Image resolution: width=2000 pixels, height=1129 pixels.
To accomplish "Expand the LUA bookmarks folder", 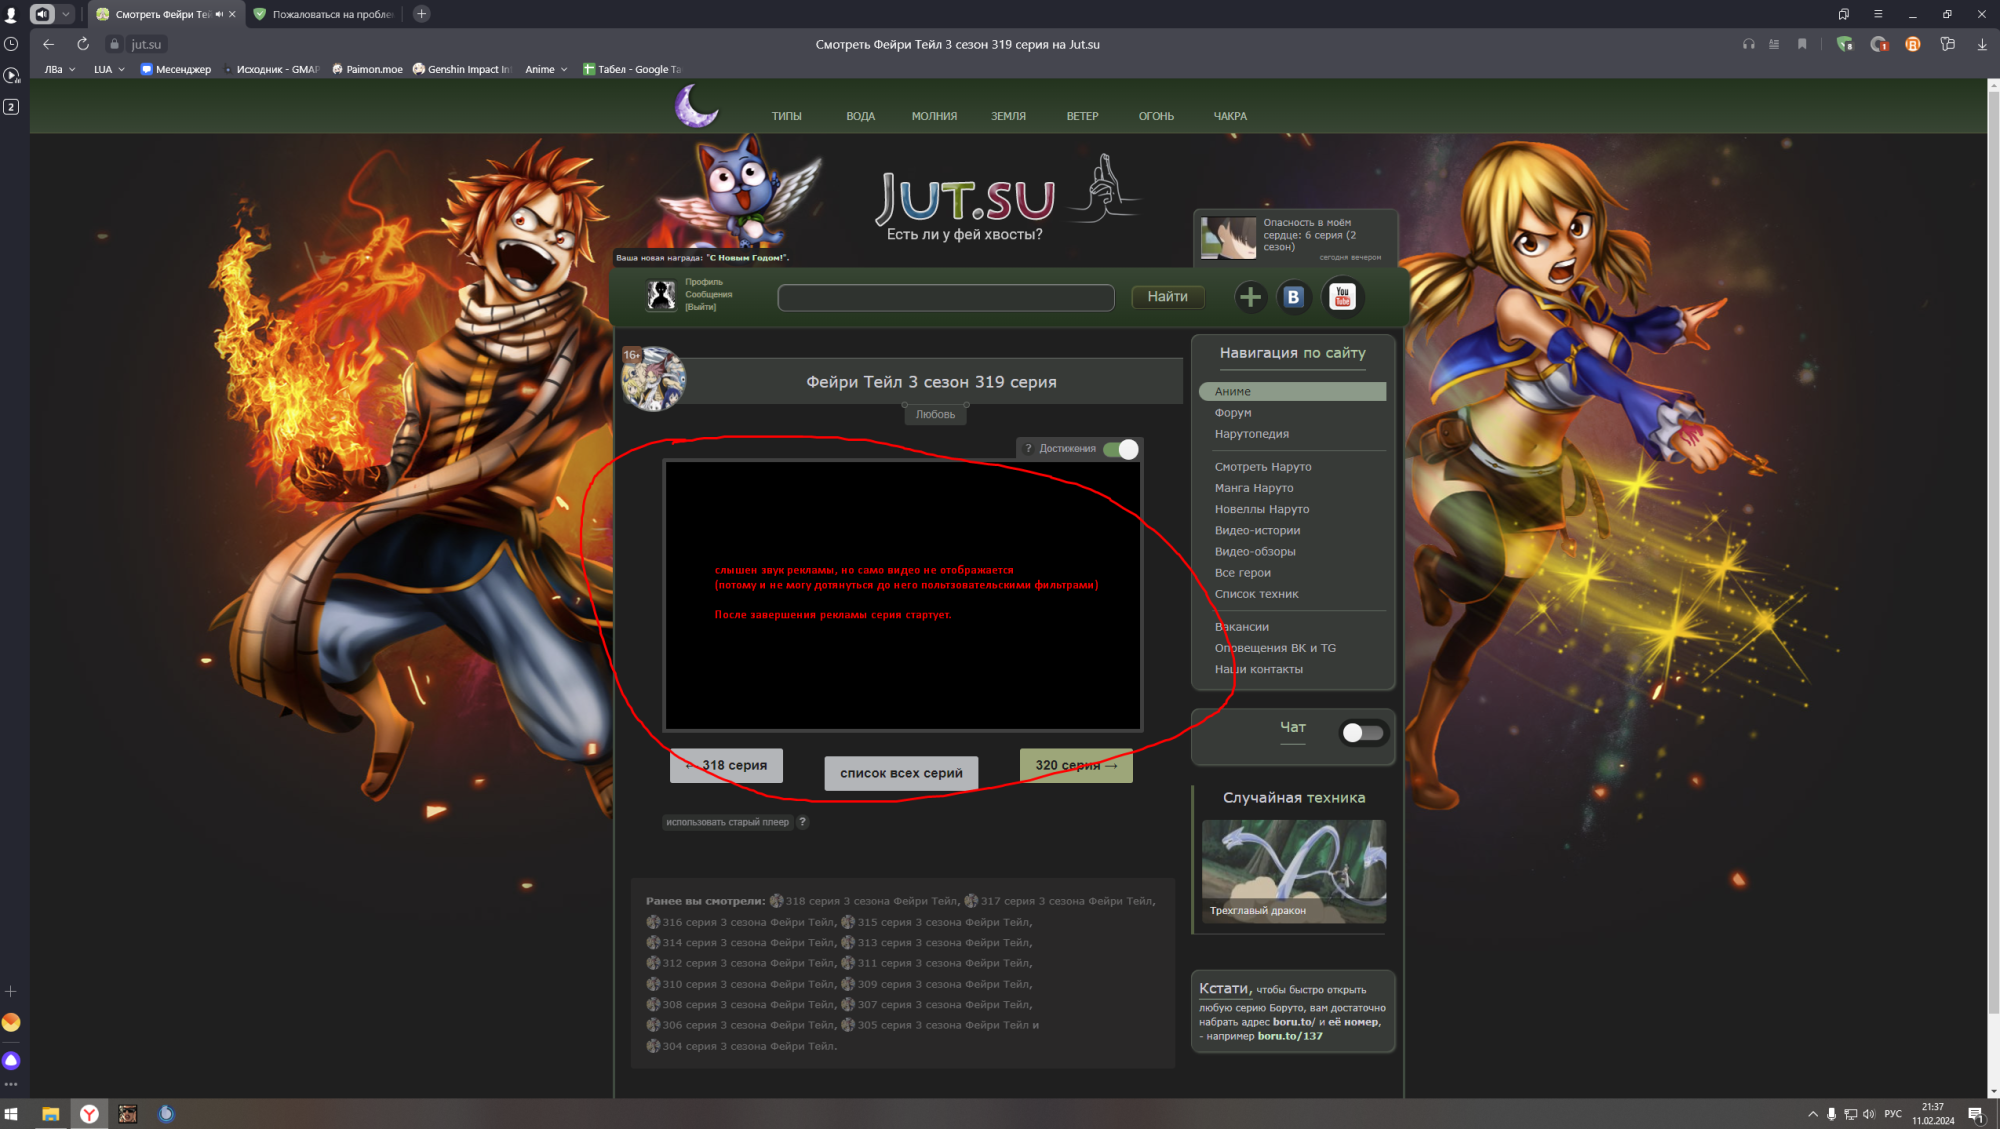I will [108, 69].
